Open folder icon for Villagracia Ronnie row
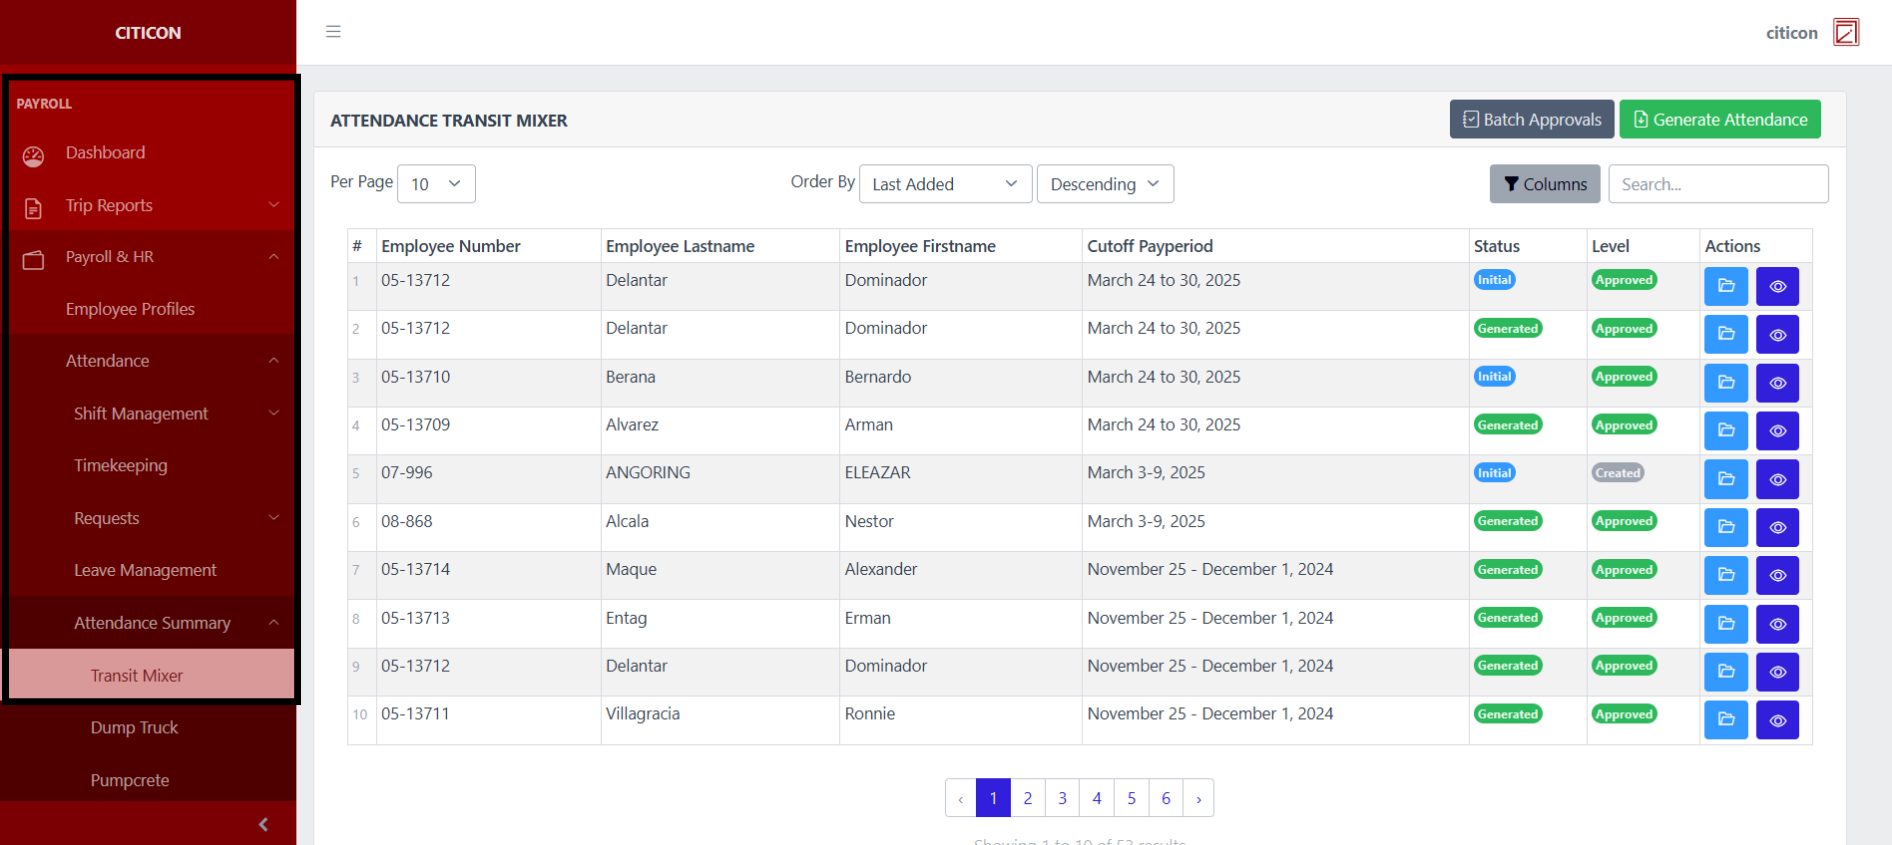1892x845 pixels. click(1725, 720)
